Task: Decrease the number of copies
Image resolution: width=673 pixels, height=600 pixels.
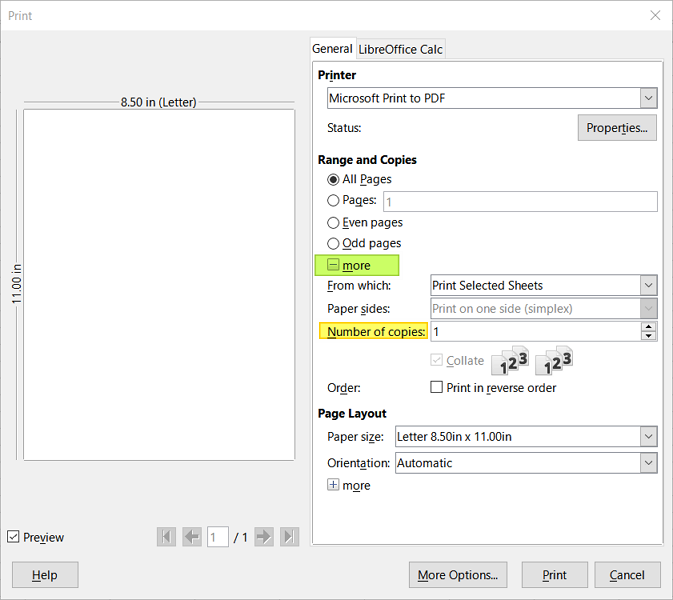Action: 649,336
